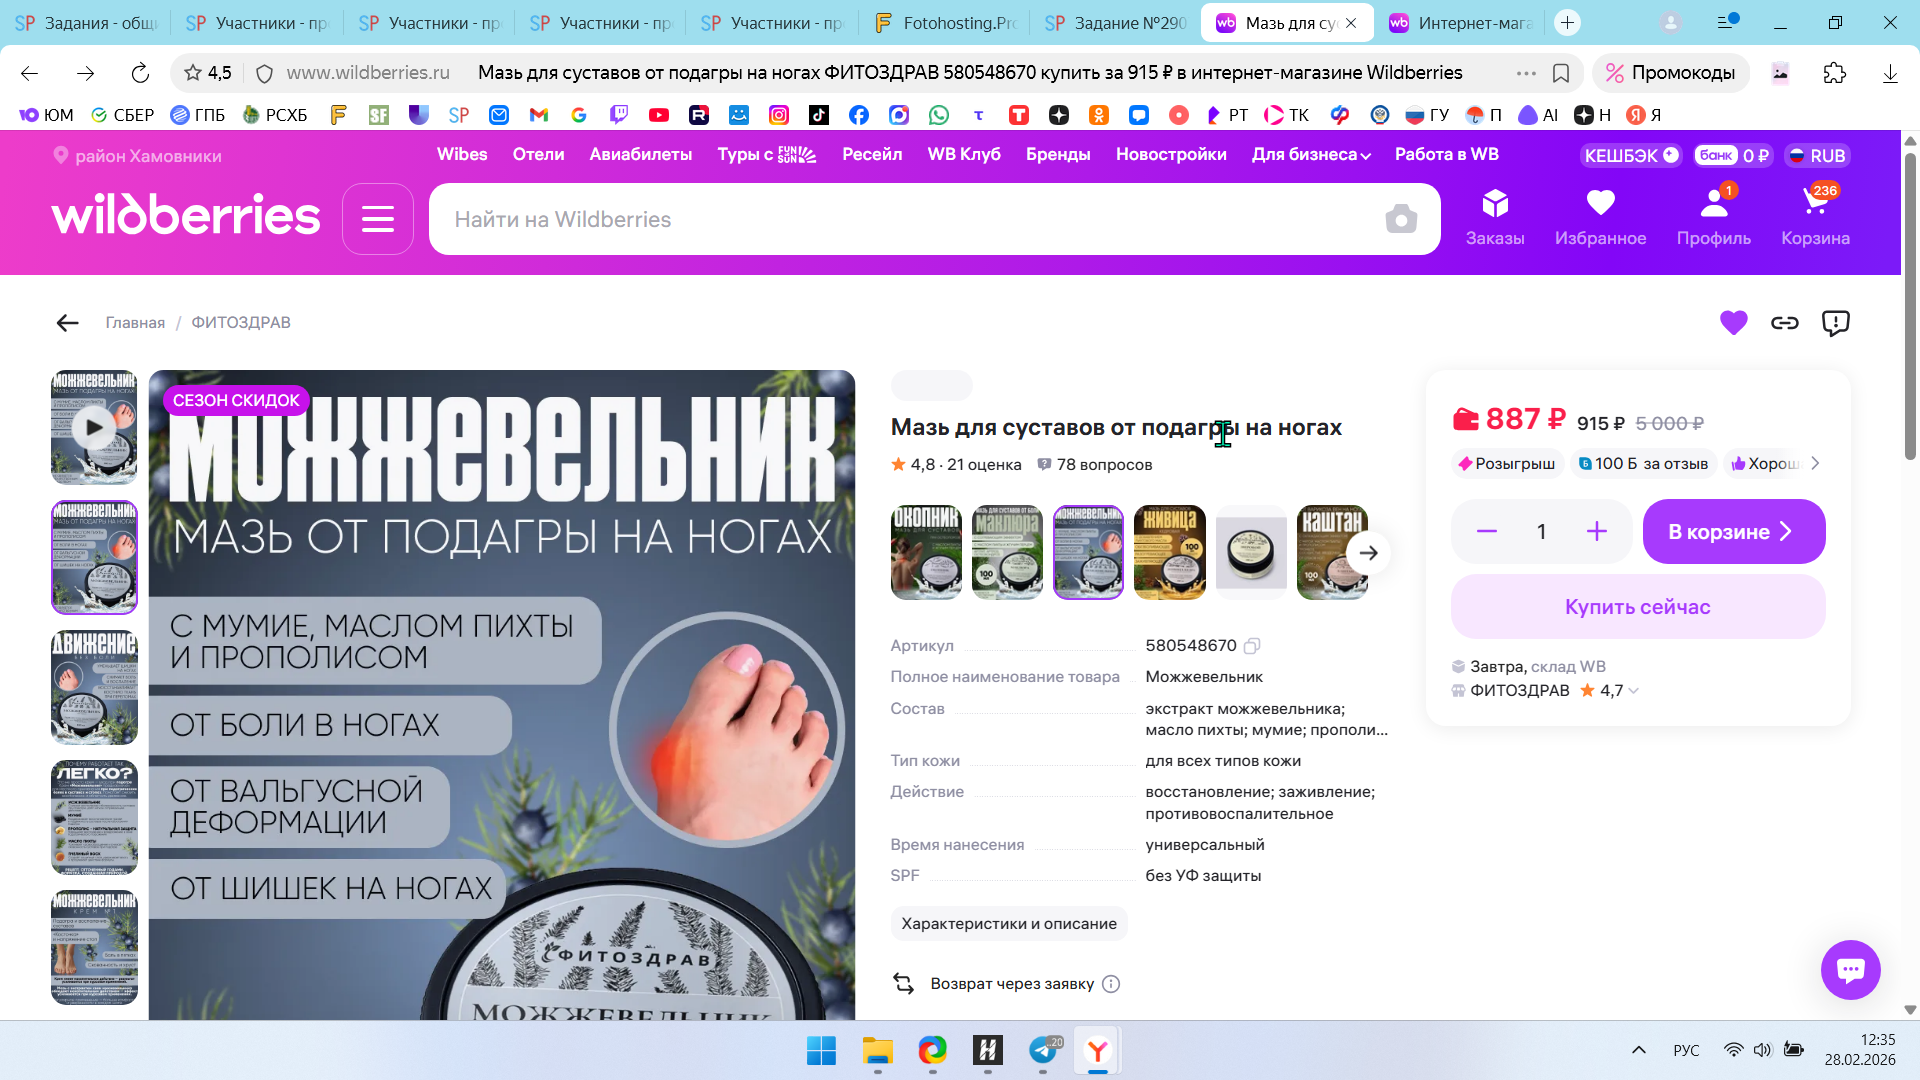Copy product link with chain icon

pyautogui.click(x=1785, y=323)
